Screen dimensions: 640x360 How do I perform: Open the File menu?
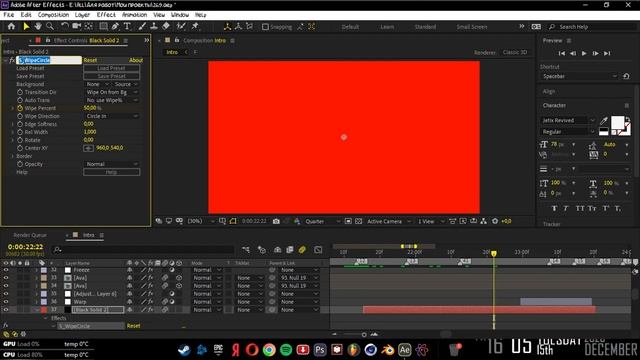(x=9, y=15)
